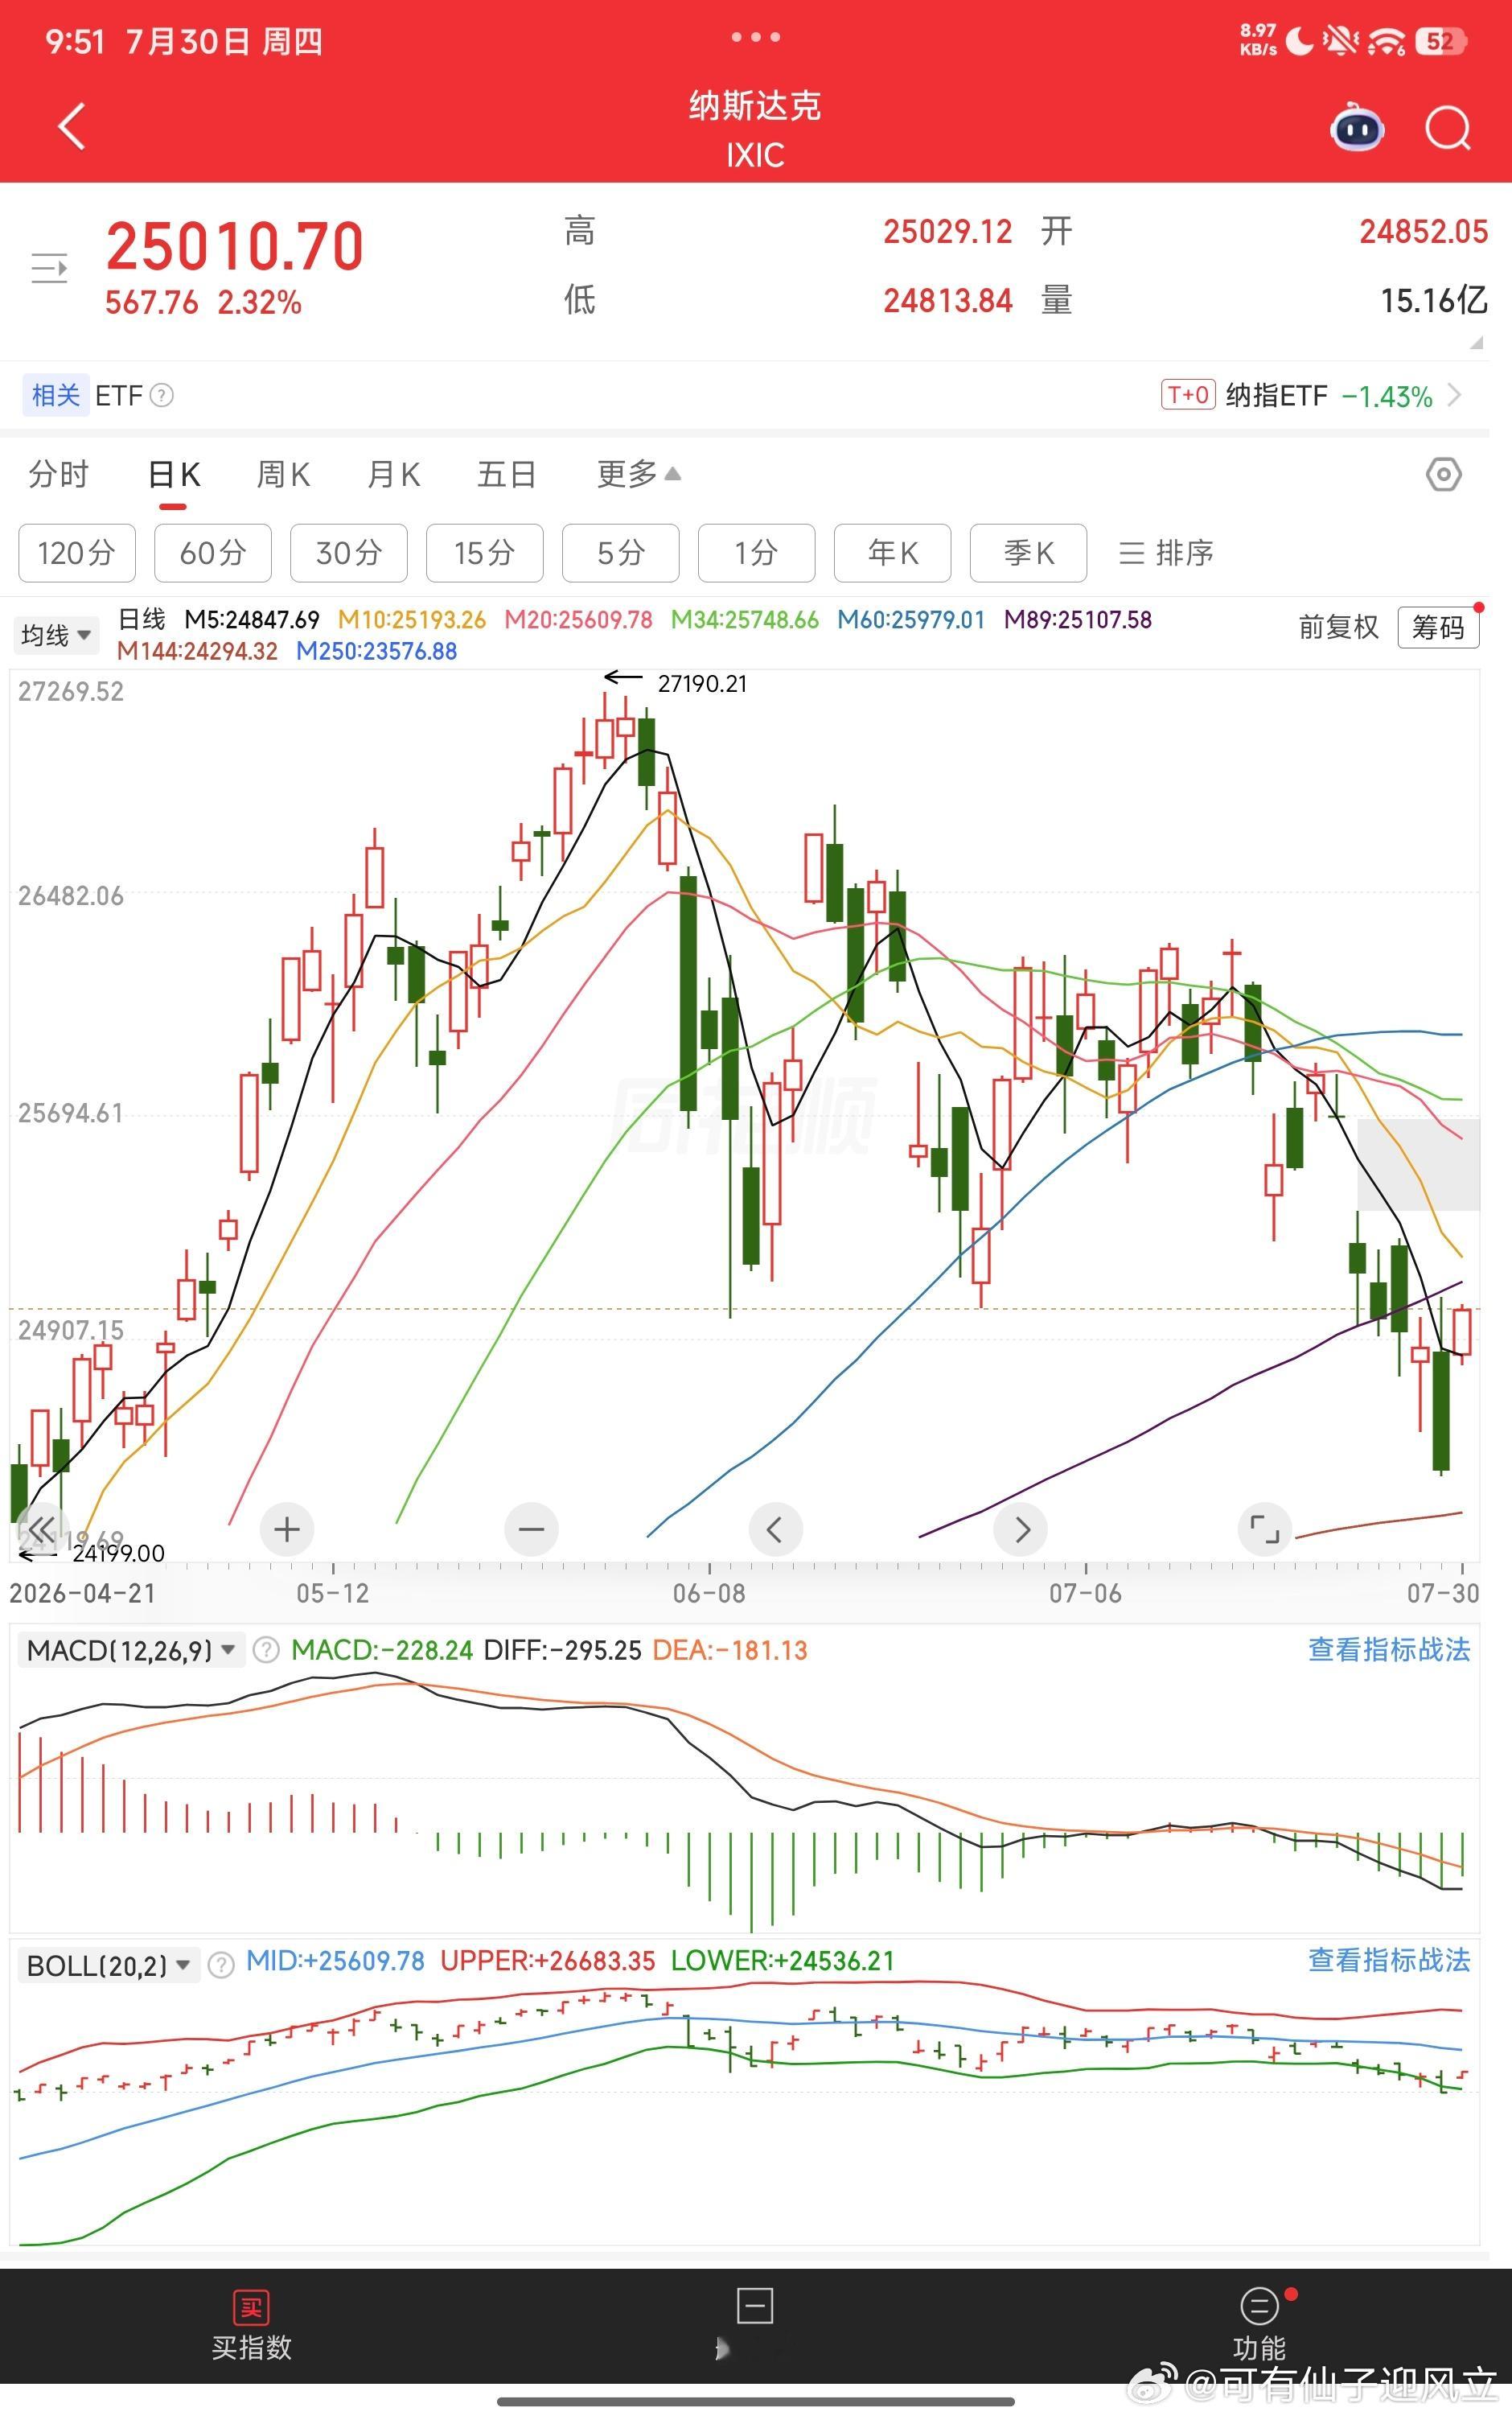
Task: Switch to the 分时 tab
Action: tap(59, 474)
